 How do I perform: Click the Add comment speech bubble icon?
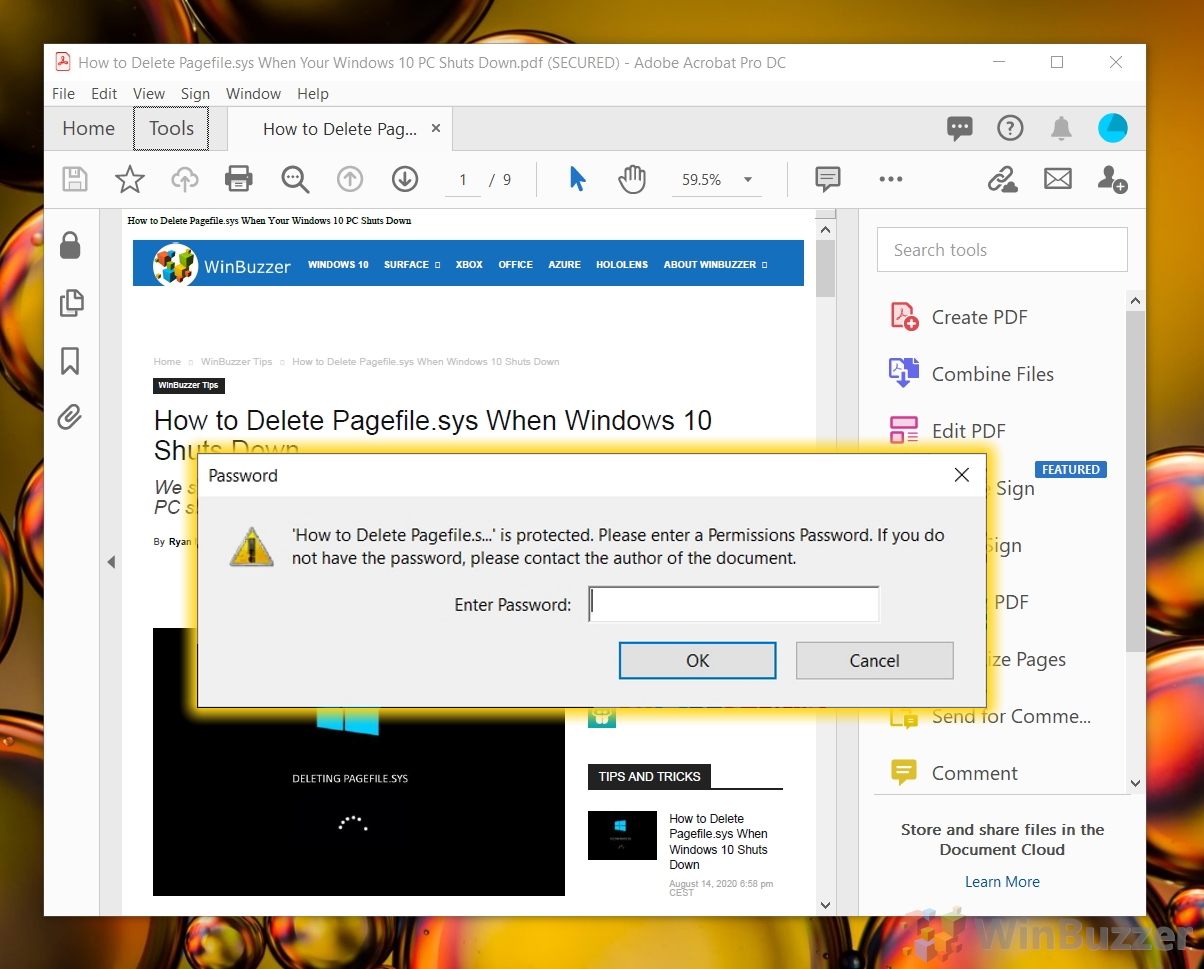(x=827, y=179)
